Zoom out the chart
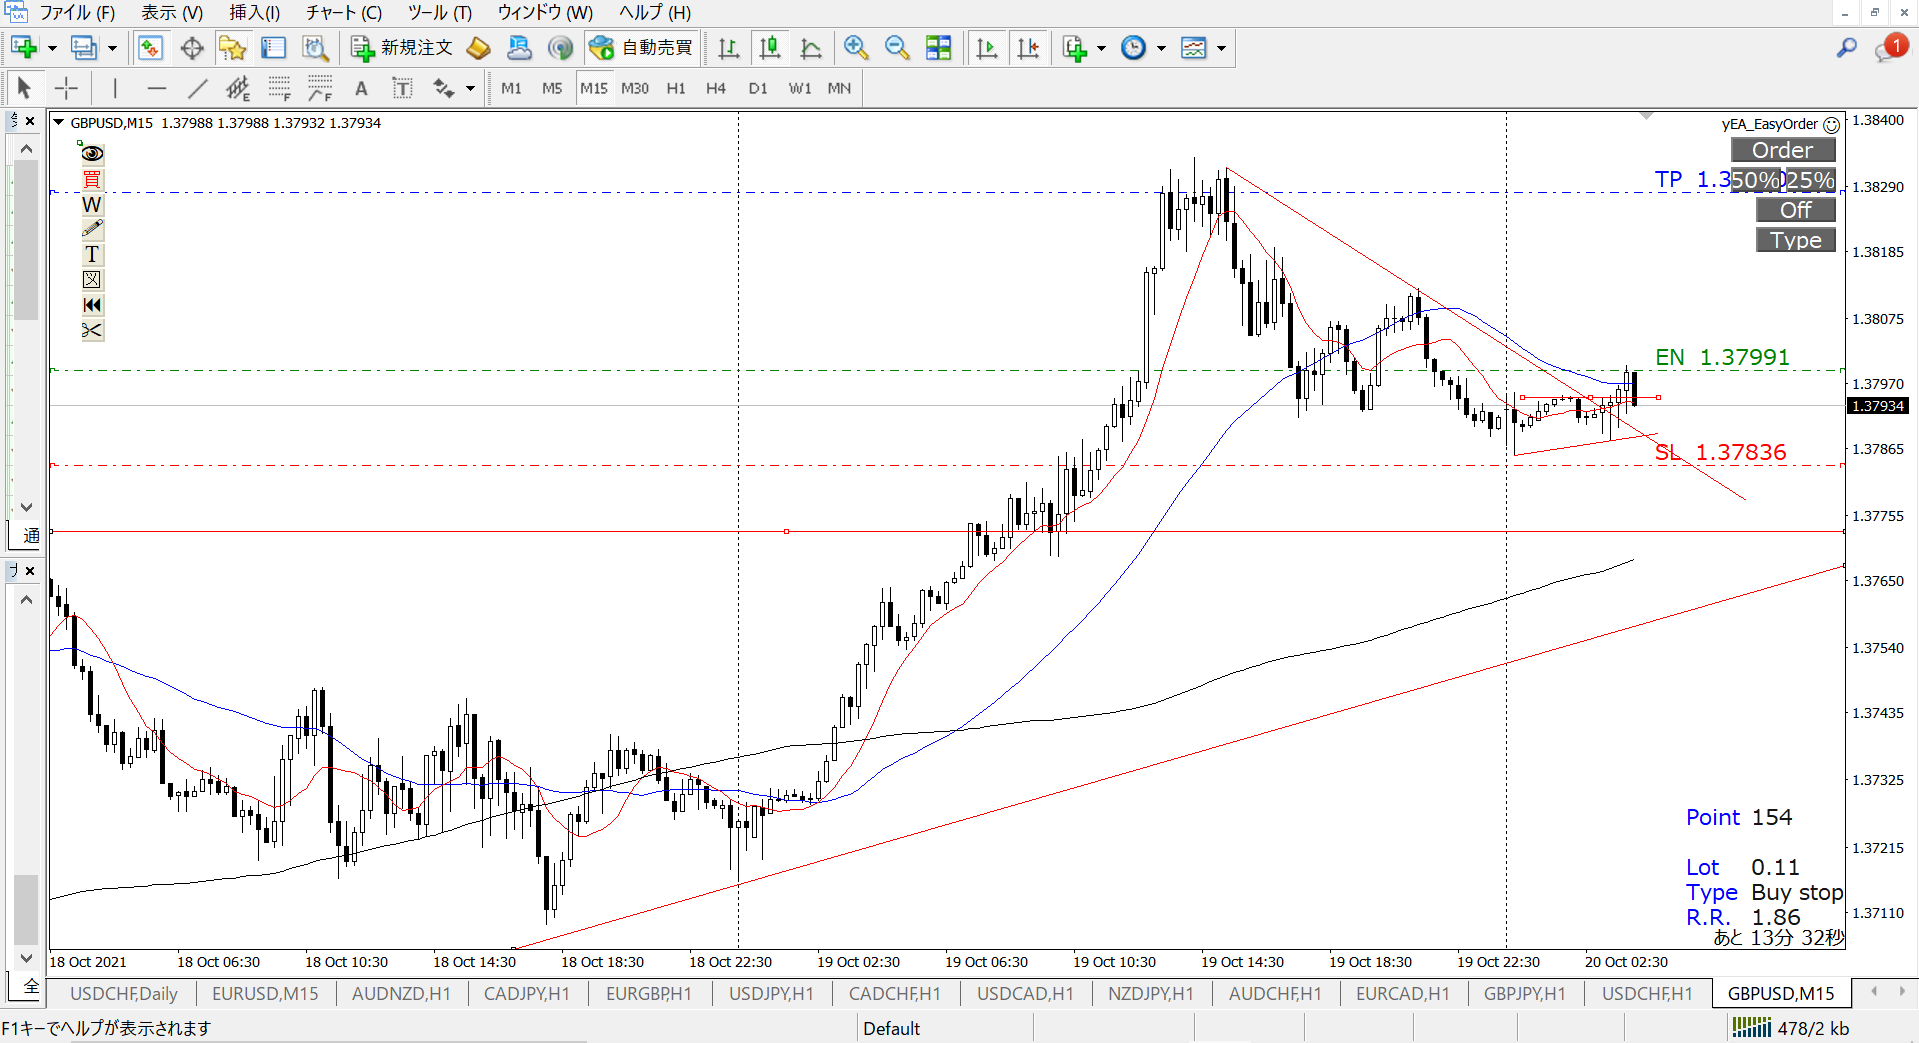This screenshot has width=1919, height=1043. click(897, 47)
